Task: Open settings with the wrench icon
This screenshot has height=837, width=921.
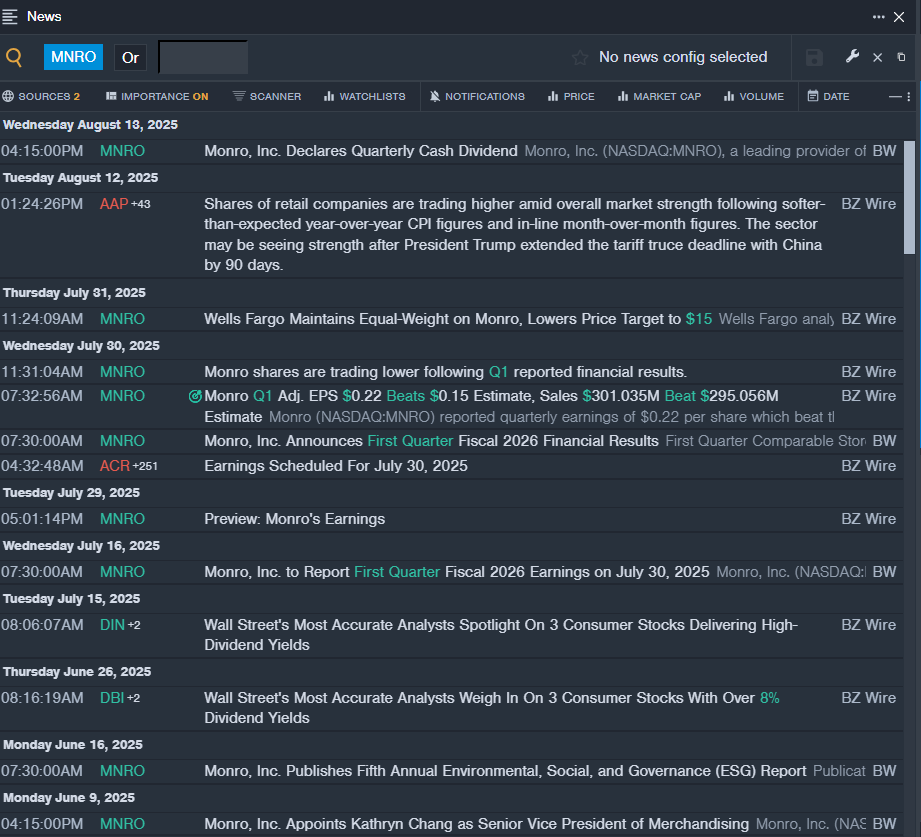Action: point(852,56)
